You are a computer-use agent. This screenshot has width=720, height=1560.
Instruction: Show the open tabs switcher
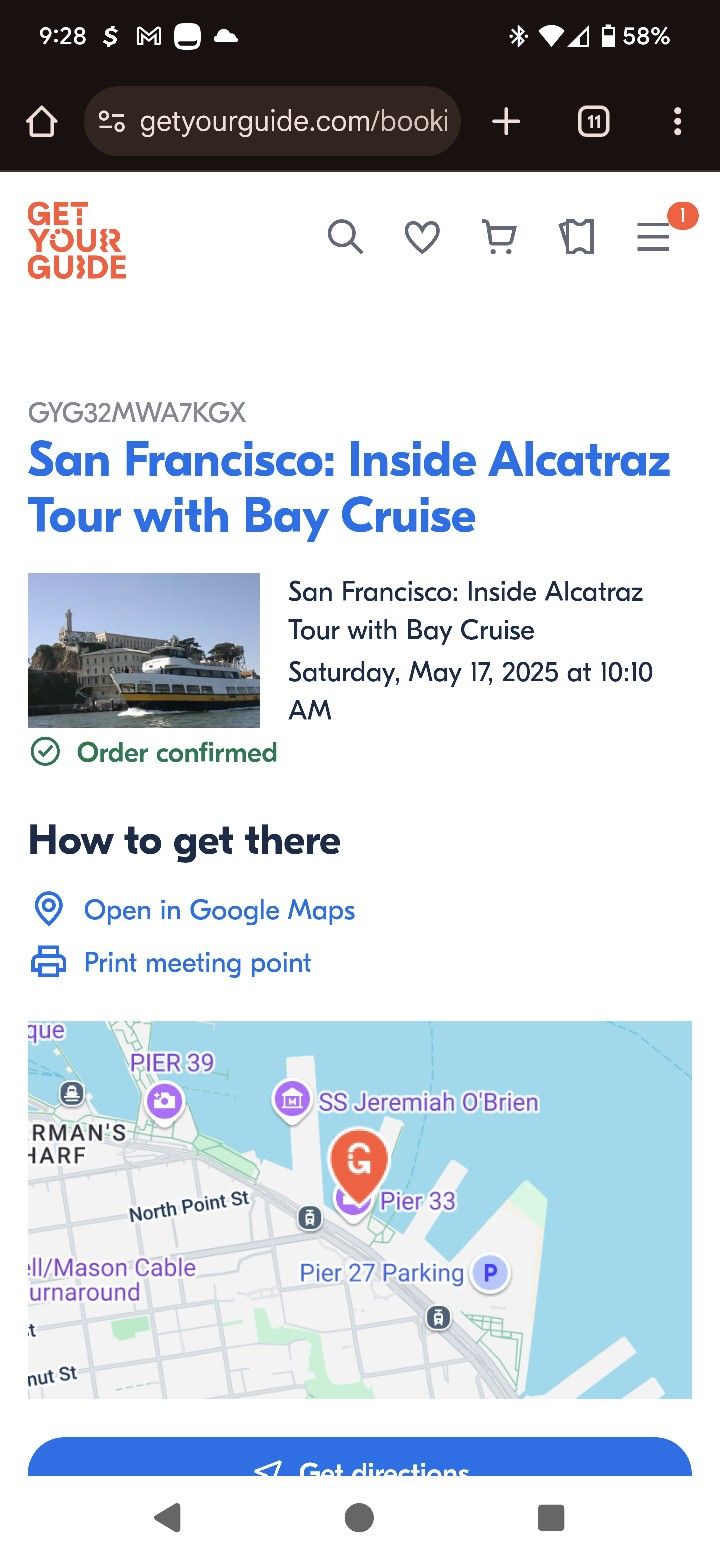593,122
